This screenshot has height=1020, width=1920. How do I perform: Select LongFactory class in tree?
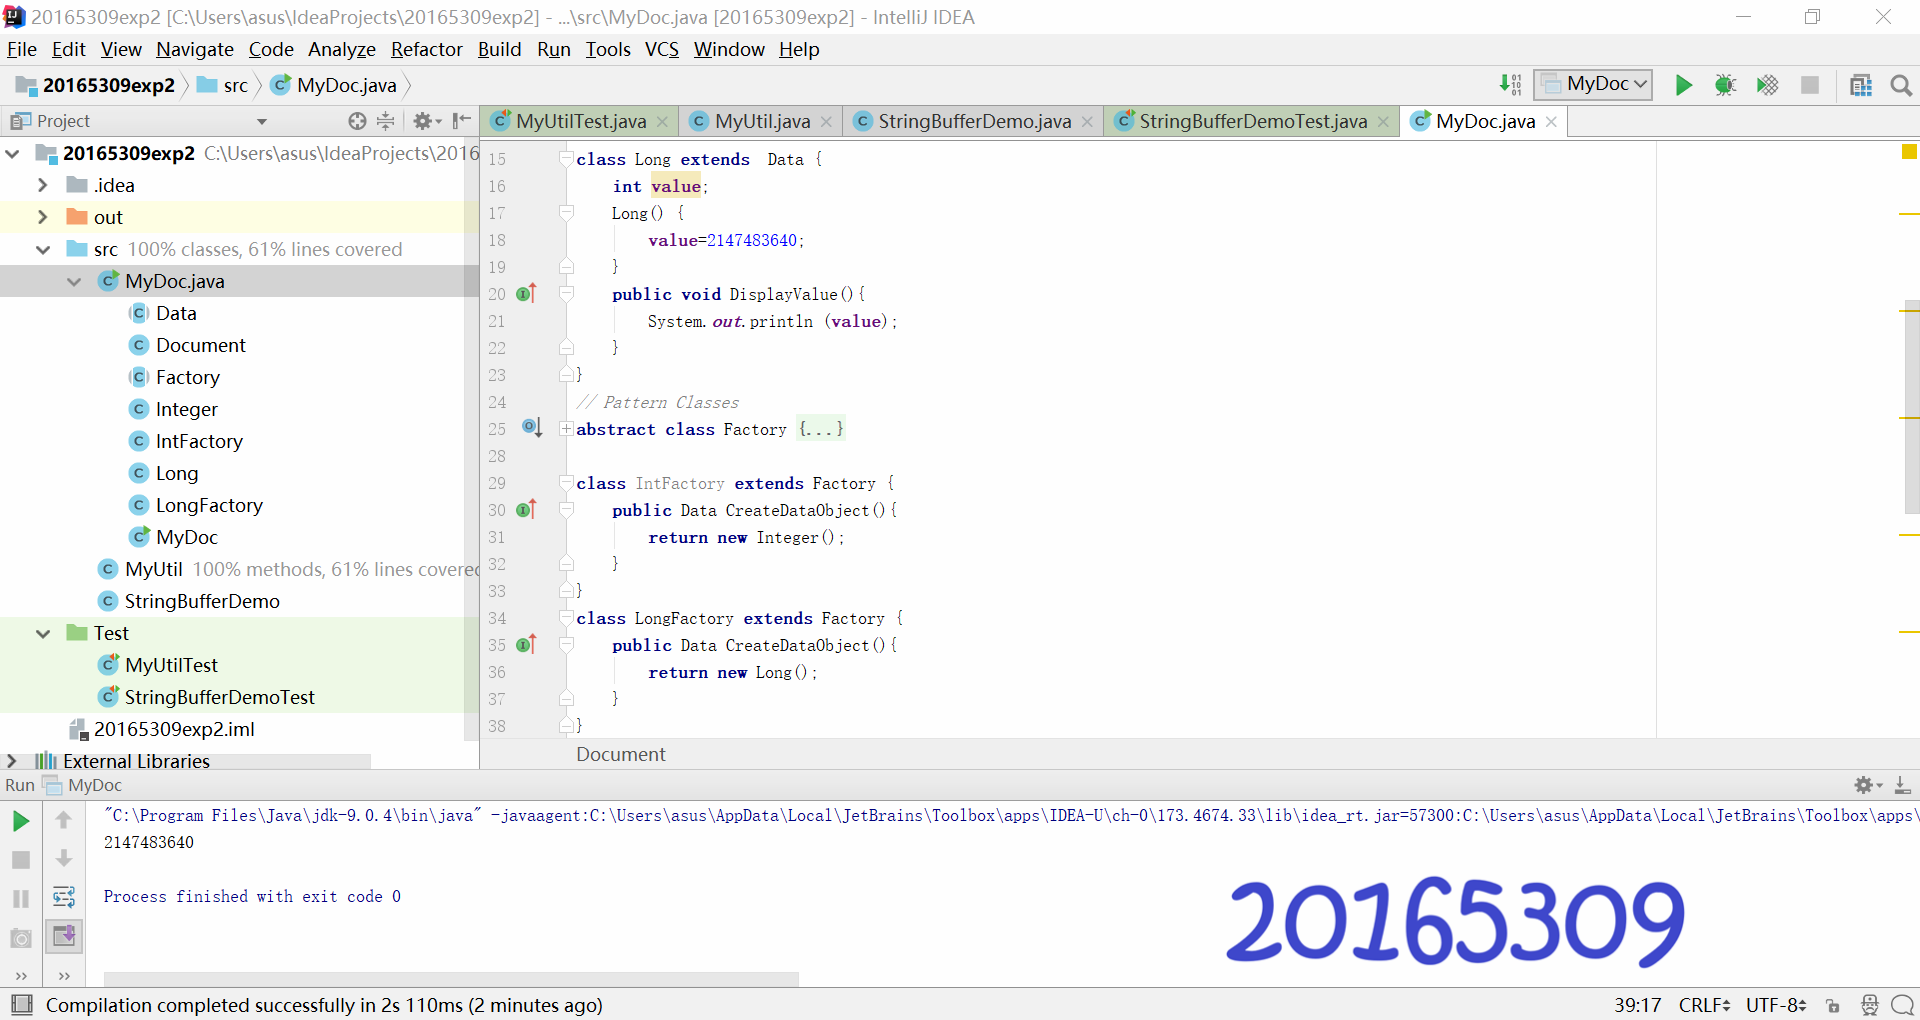[209, 505]
